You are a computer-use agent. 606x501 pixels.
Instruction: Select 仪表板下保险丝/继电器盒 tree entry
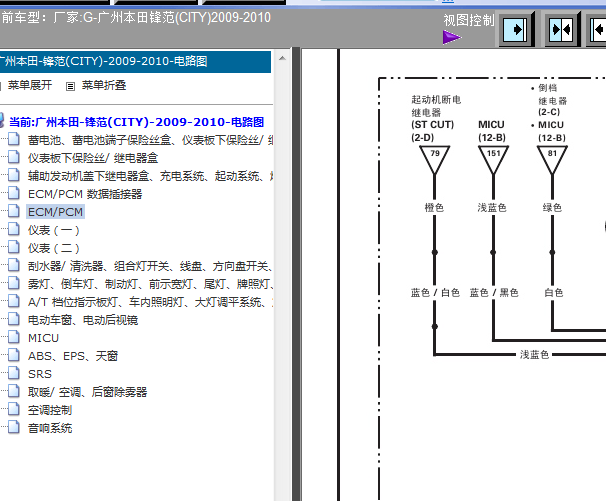tap(93, 158)
